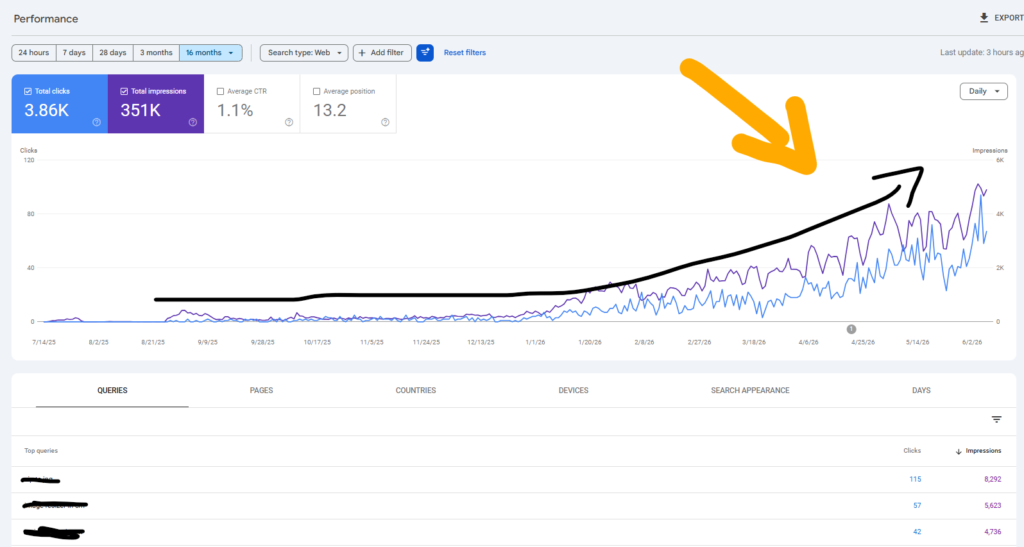The width and height of the screenshot is (1024, 547).
Task: Select the 7 days date range
Action: 74,53
